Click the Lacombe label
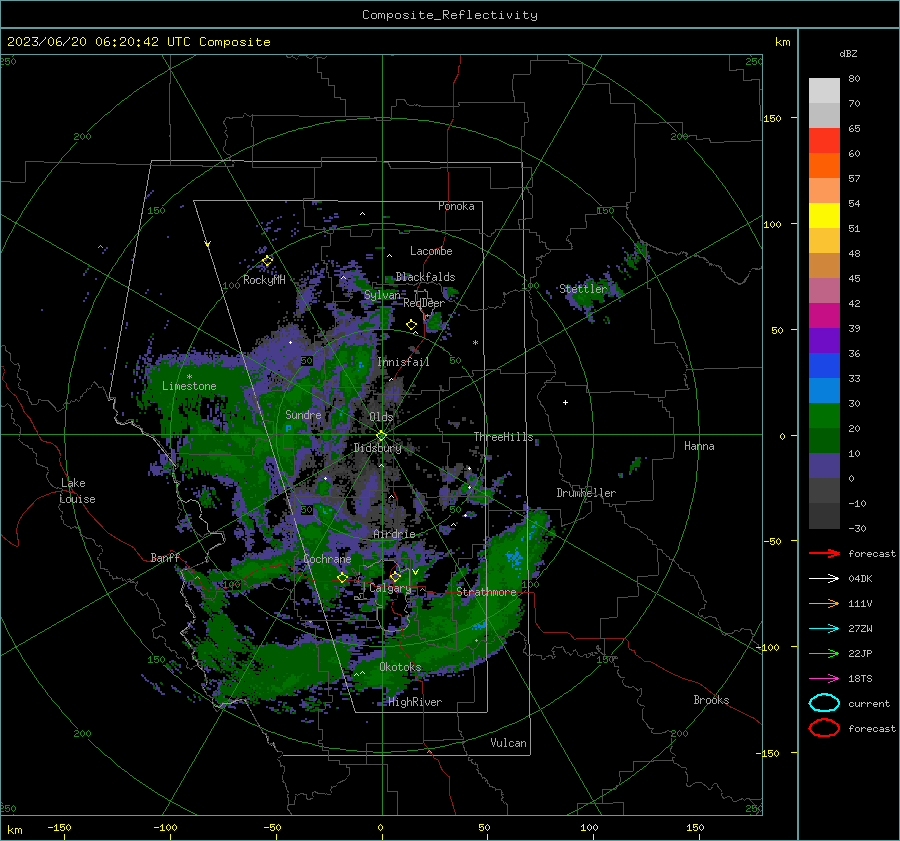Image resolution: width=900 pixels, height=841 pixels. 431,251
